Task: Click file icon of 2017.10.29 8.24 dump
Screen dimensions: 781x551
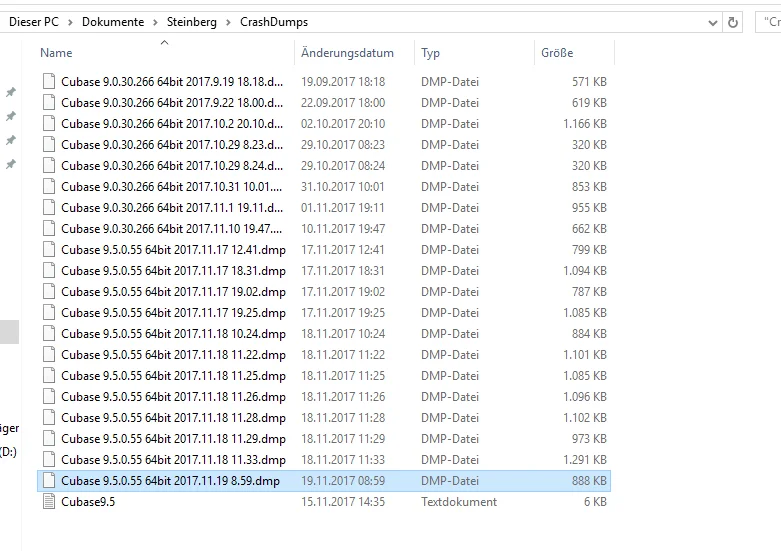Action: click(49, 165)
